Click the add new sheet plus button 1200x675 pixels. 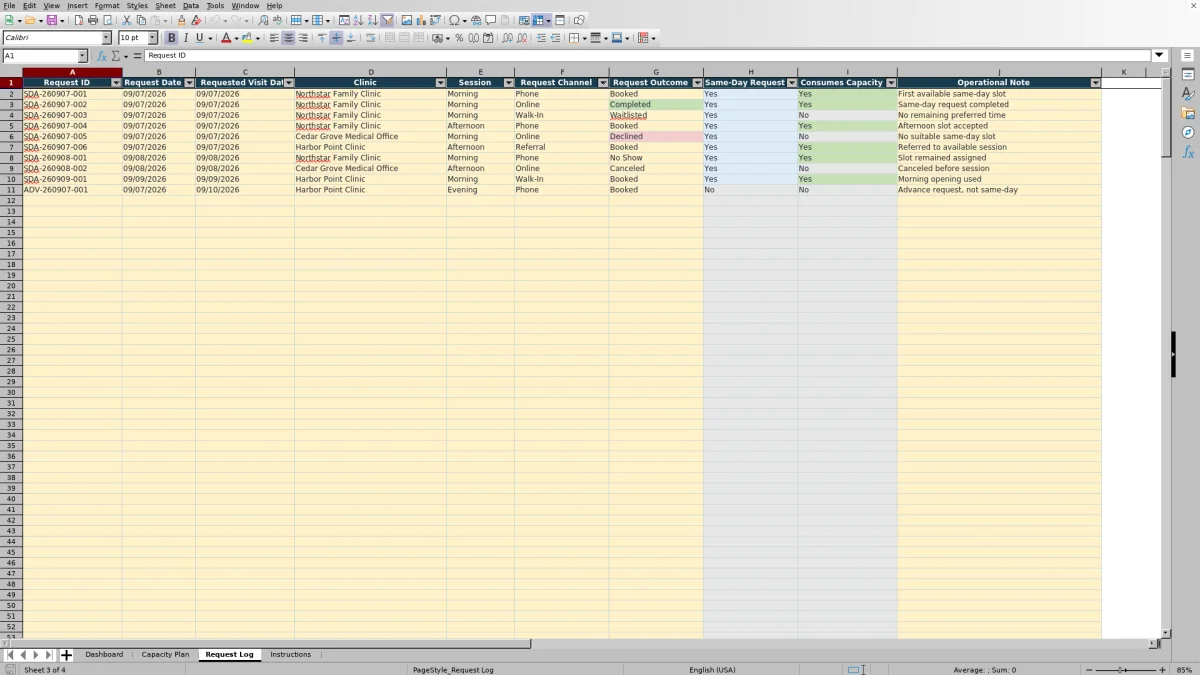tap(66, 655)
